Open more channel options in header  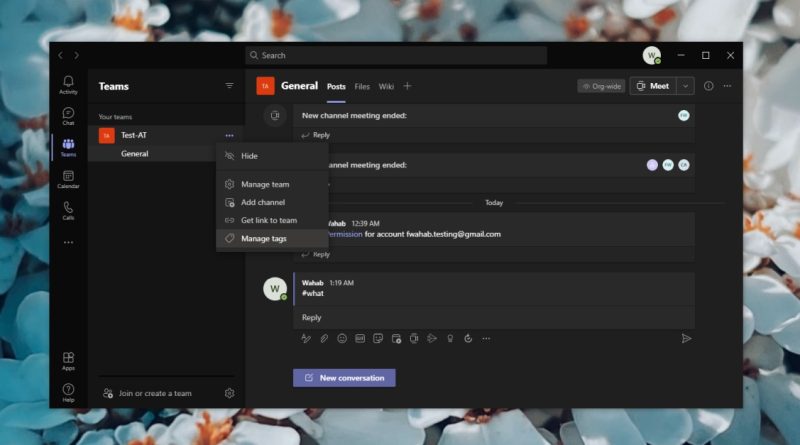[x=728, y=86]
